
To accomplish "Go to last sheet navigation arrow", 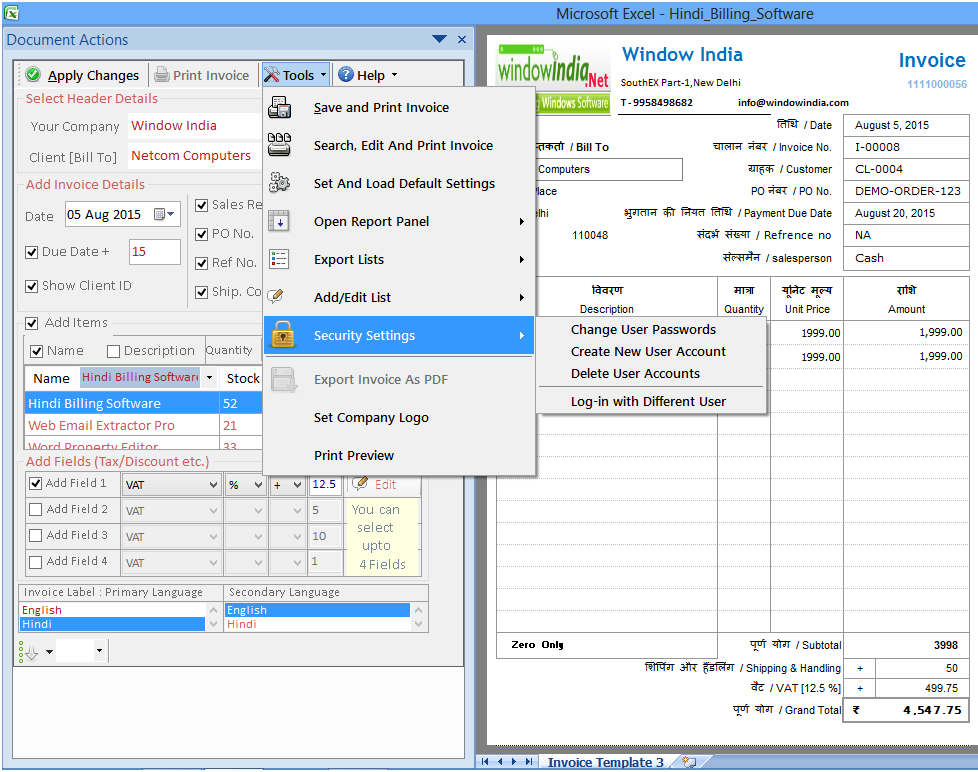I will [x=529, y=761].
